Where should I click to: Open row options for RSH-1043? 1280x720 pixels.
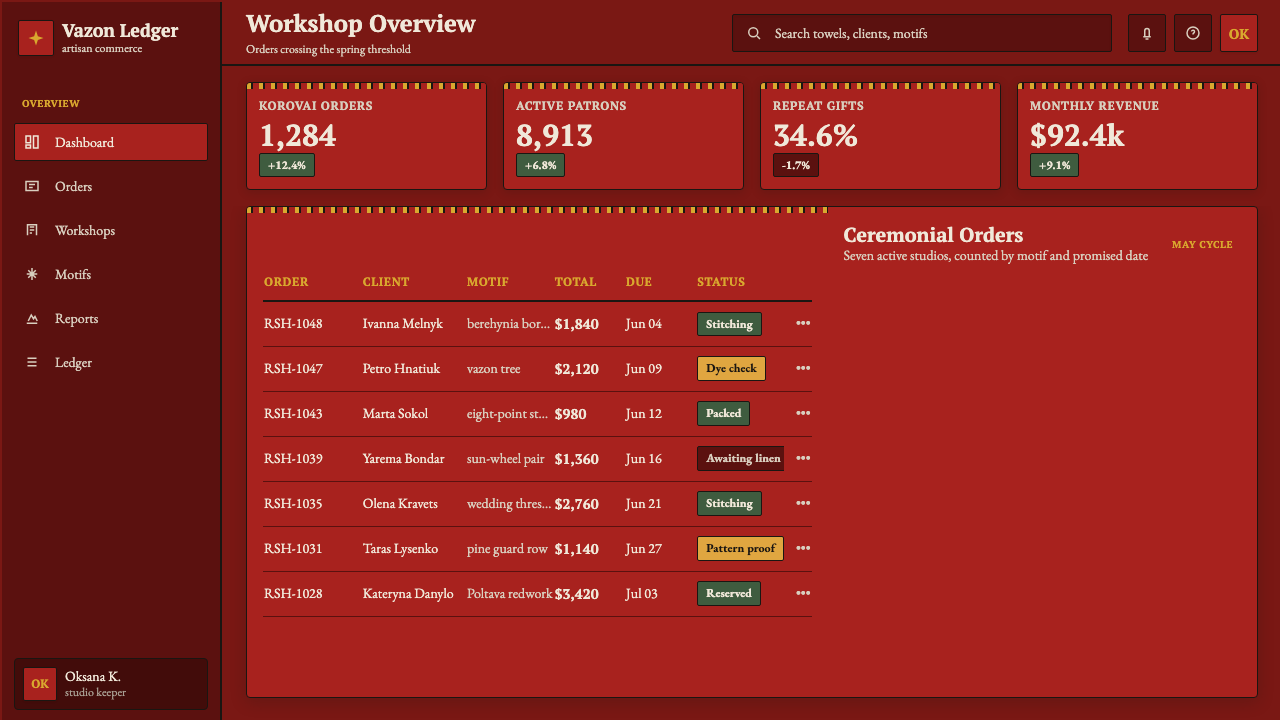tap(803, 413)
